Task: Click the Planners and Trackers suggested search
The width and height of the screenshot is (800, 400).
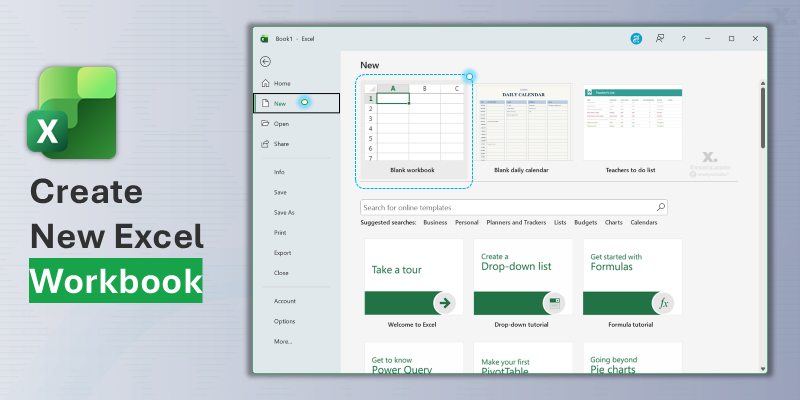Action: pyautogui.click(x=515, y=222)
